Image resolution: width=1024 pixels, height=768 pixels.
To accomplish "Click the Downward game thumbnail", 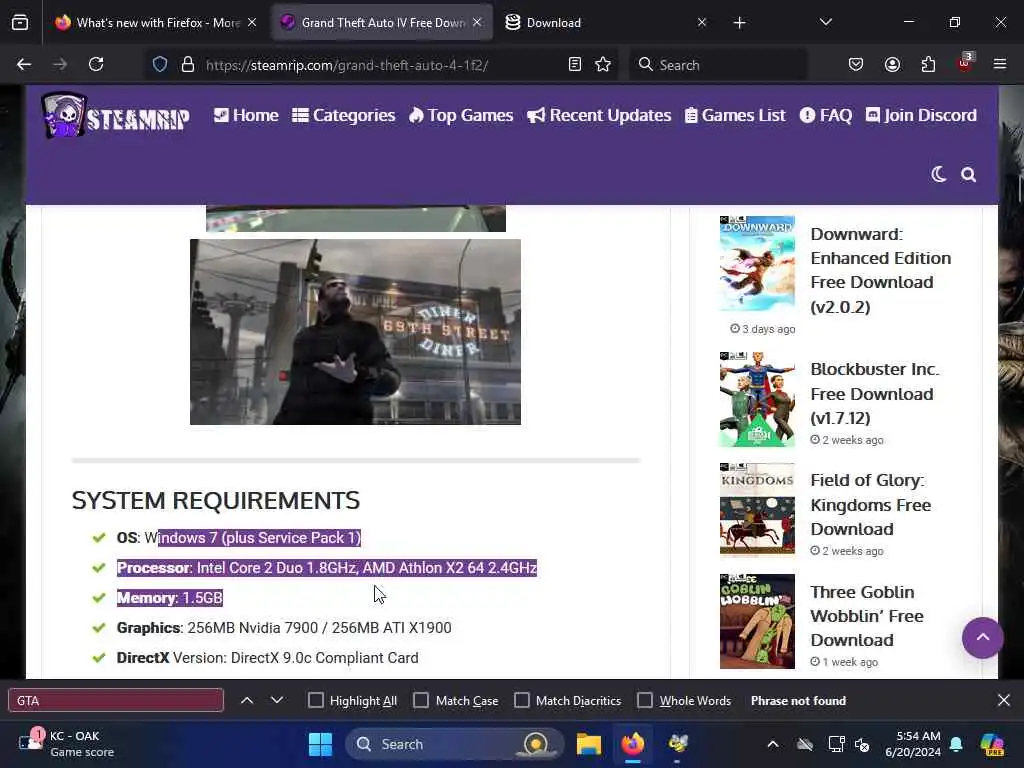I will (757, 263).
